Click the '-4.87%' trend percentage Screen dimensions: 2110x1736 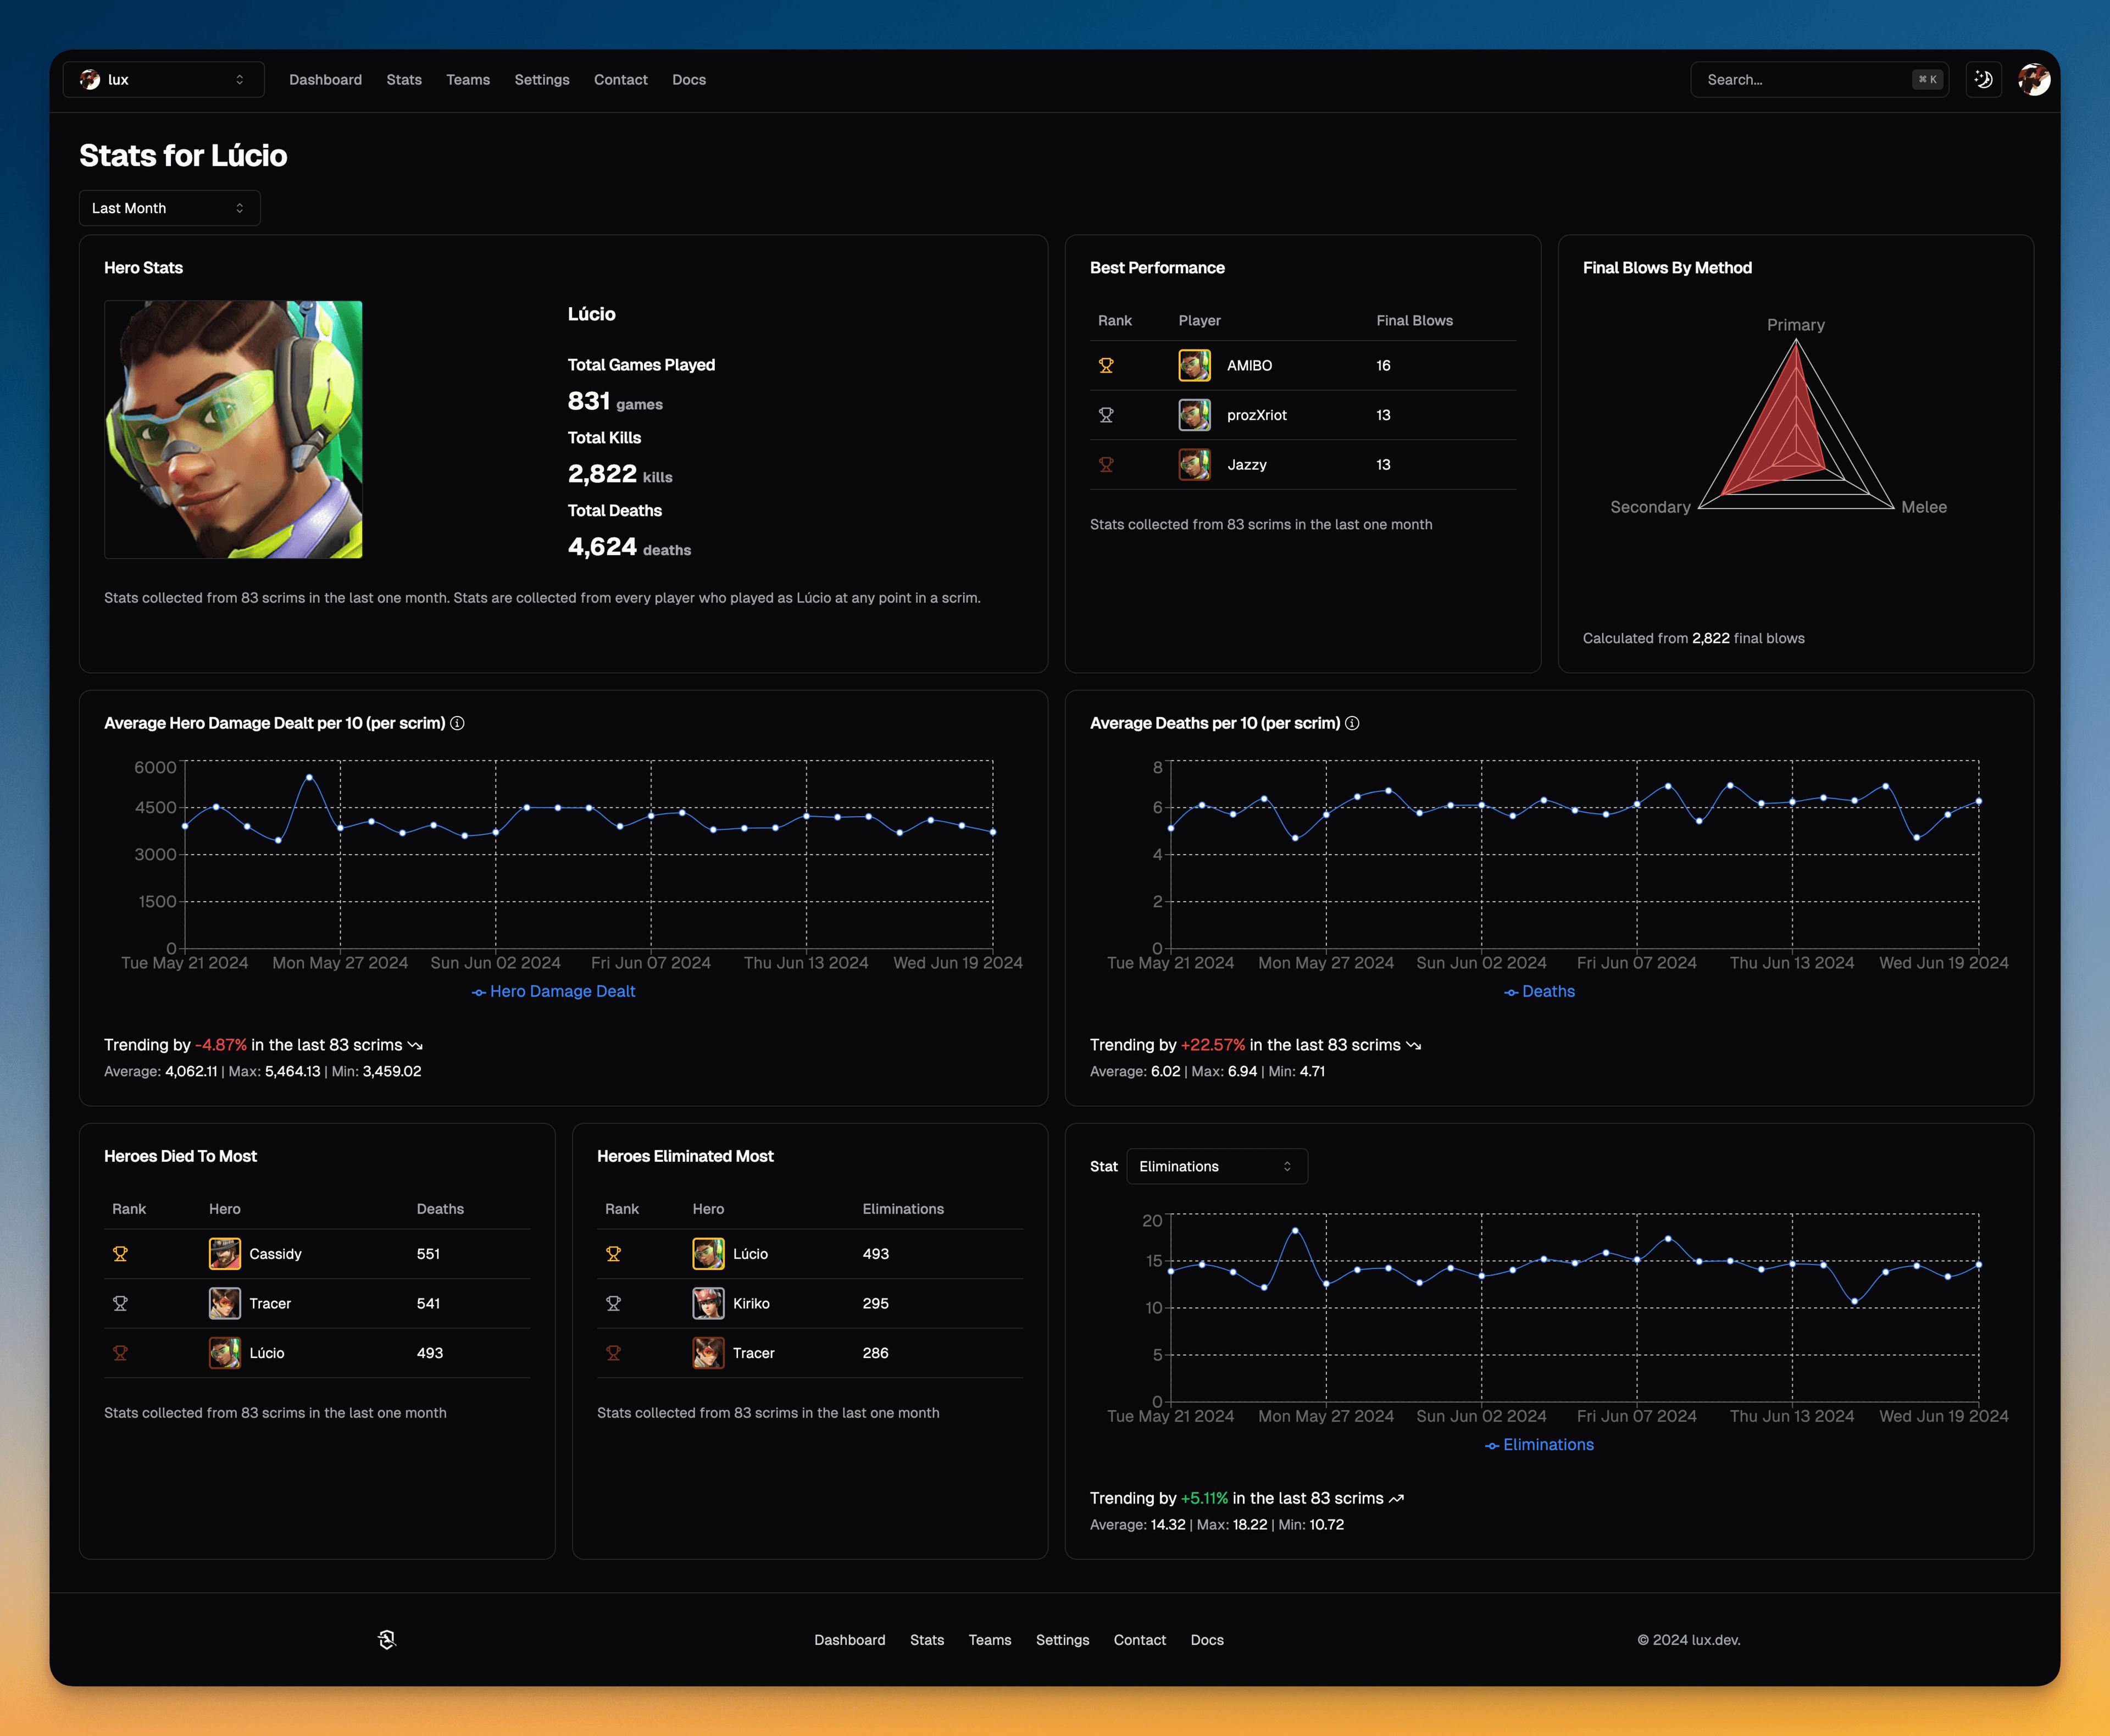(221, 1044)
